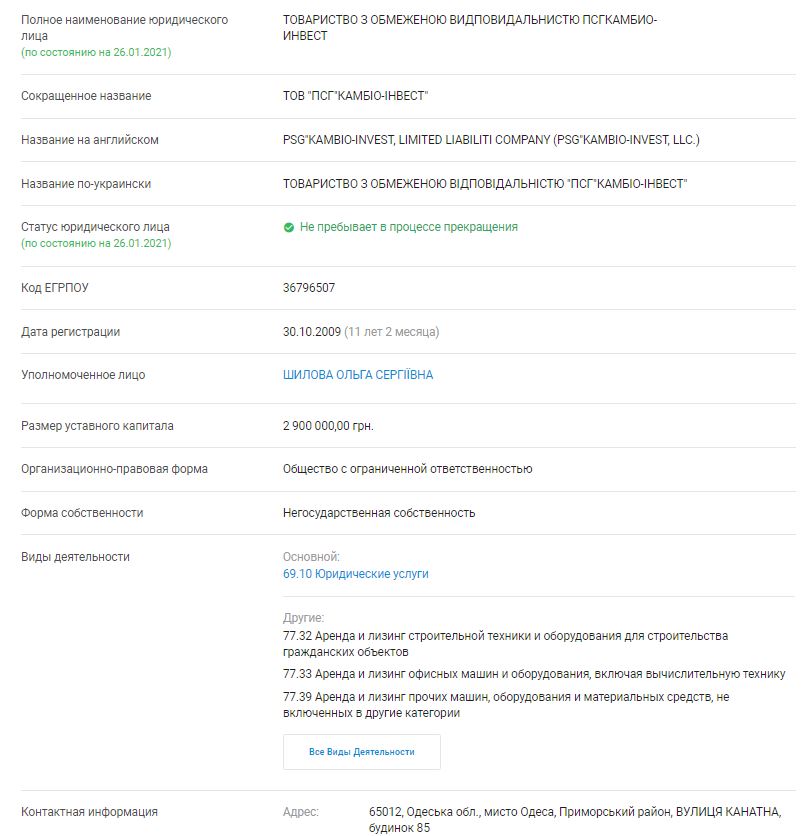This screenshot has width=808, height=836.
Task: Select the ЕГРПОУ code 36796507
Action: [x=309, y=288]
